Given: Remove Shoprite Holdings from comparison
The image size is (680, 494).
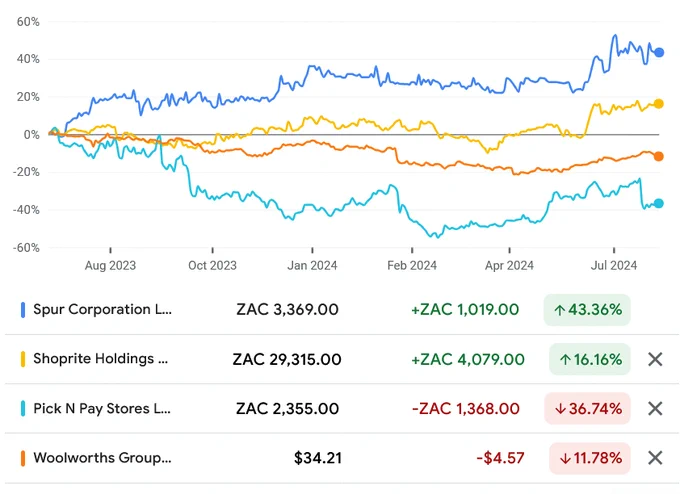Looking at the screenshot, I should pyautogui.click(x=655, y=359).
